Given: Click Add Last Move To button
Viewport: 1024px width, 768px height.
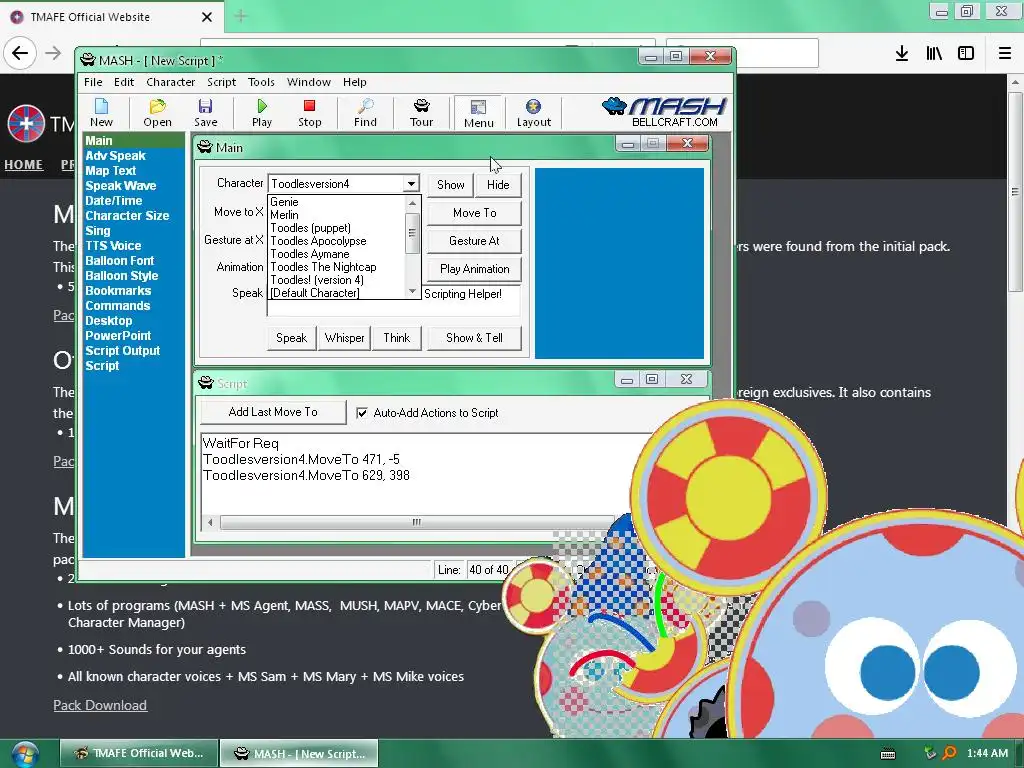Looking at the screenshot, I should pos(273,412).
